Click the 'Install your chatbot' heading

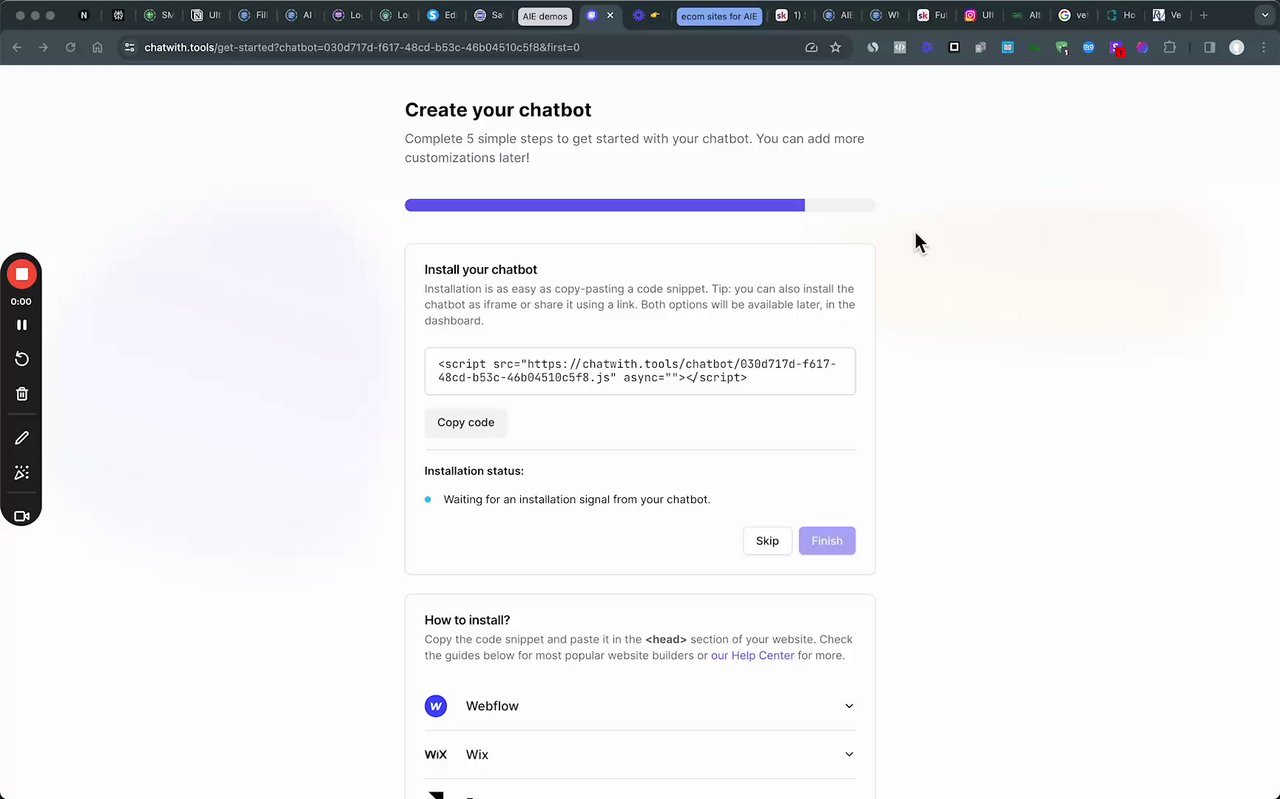tap(481, 270)
